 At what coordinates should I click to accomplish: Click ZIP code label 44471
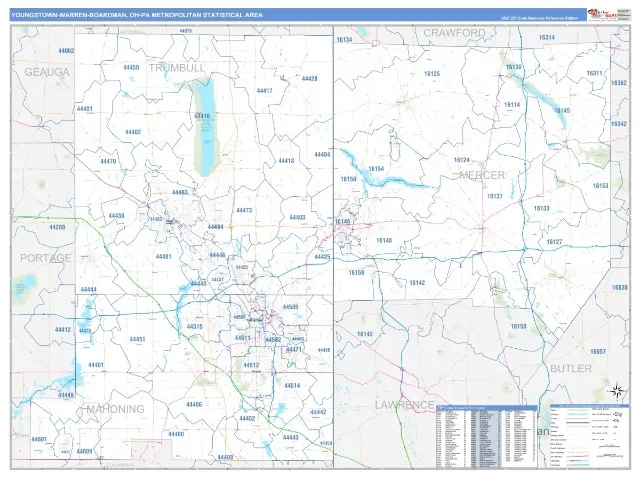pos(293,350)
